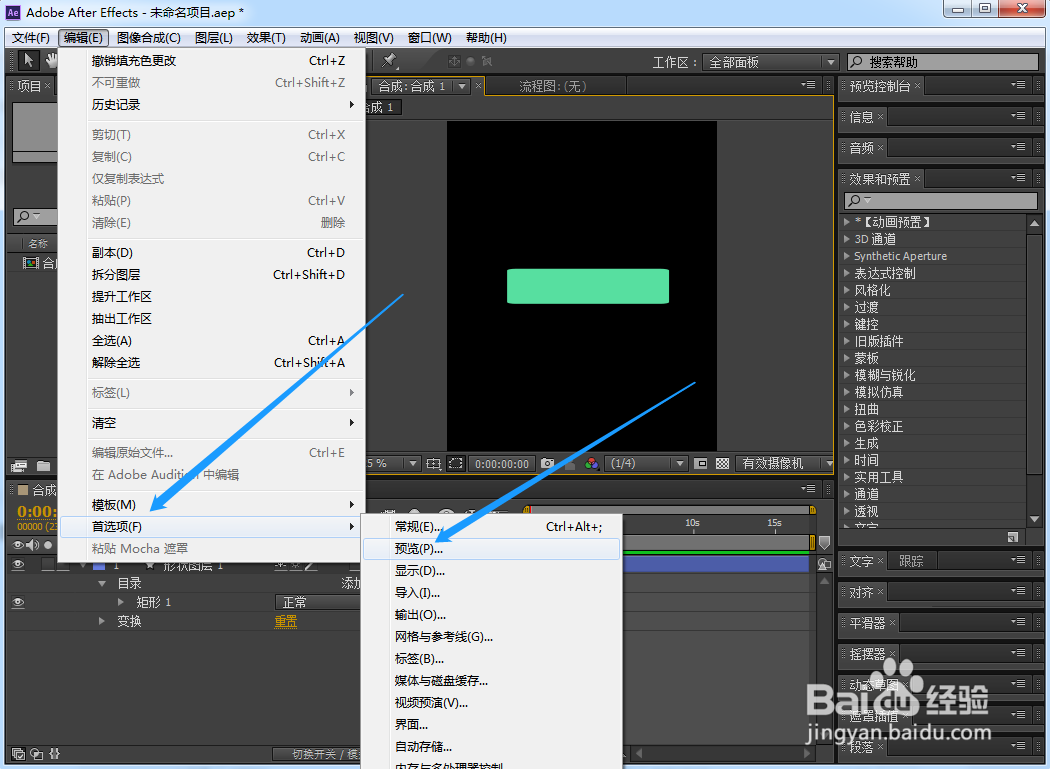Expand the 变换 transform group

pos(102,621)
